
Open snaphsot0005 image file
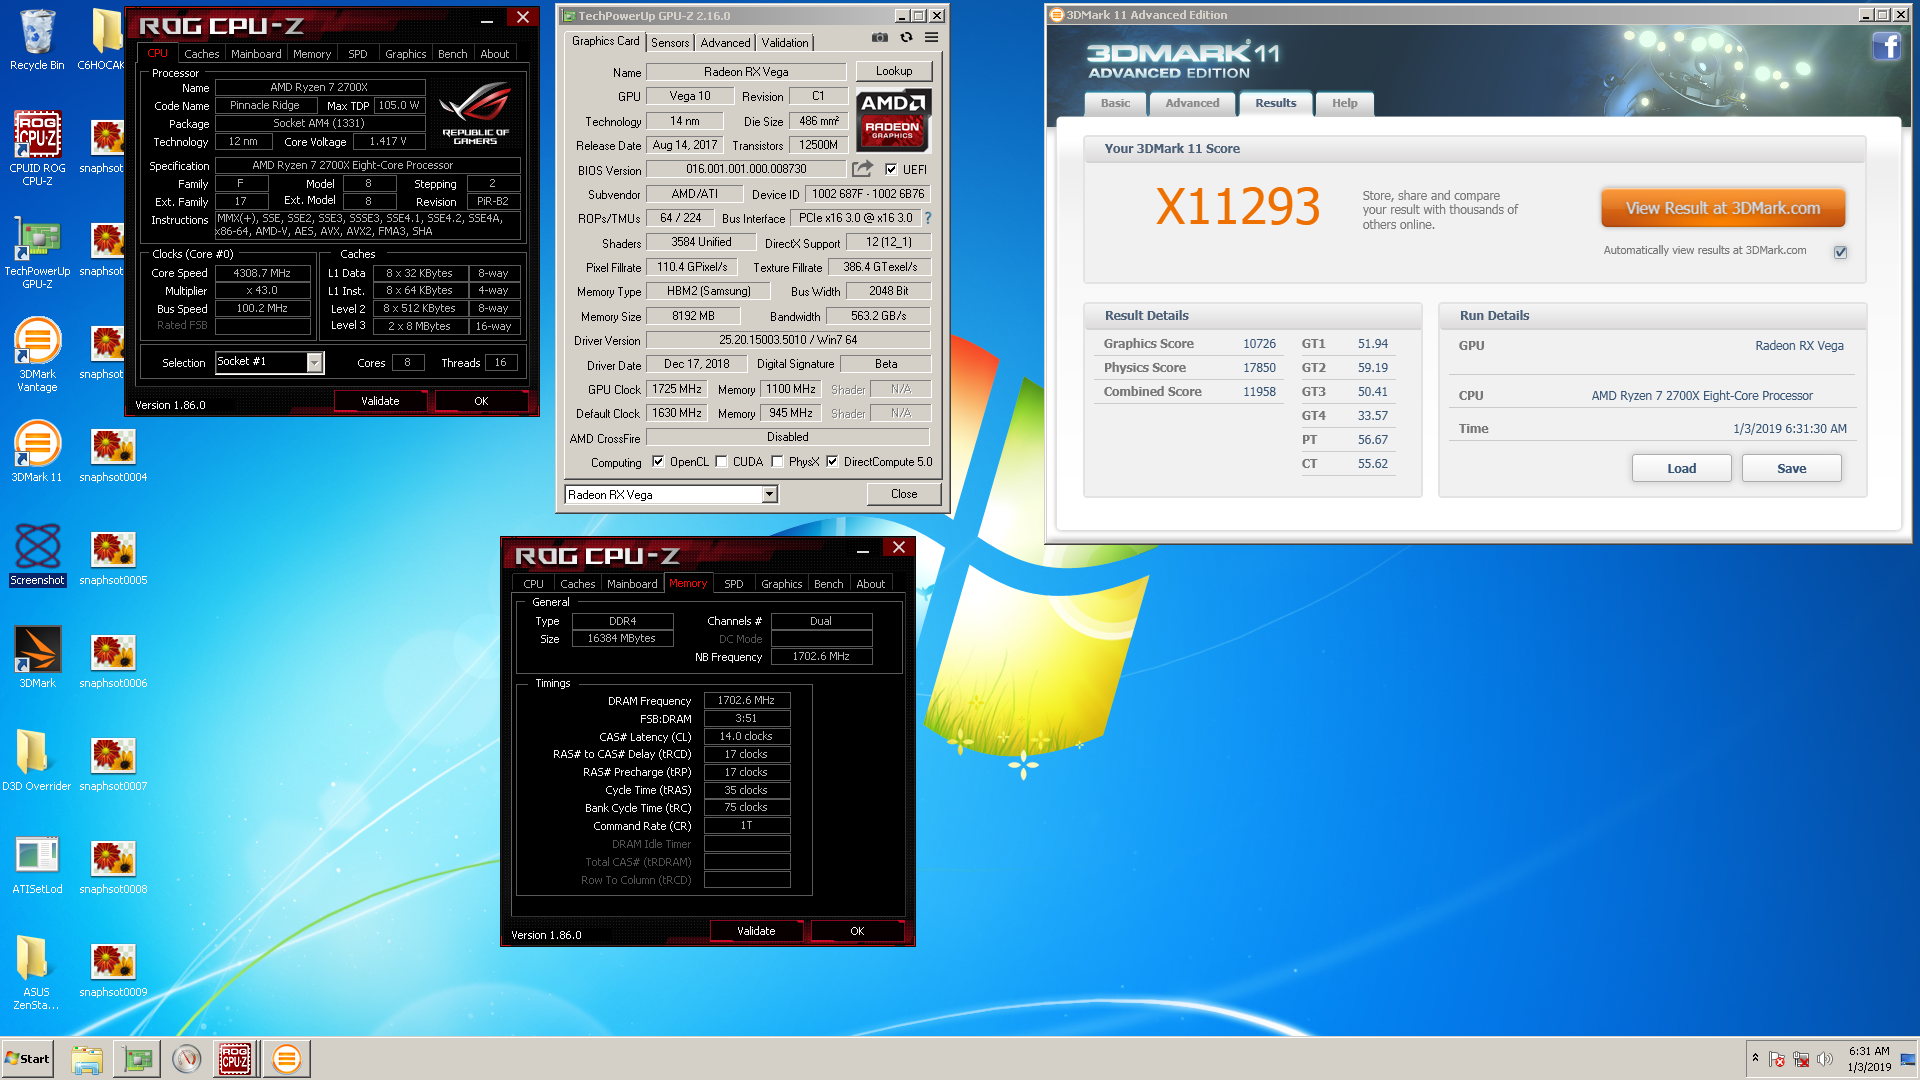click(113, 558)
